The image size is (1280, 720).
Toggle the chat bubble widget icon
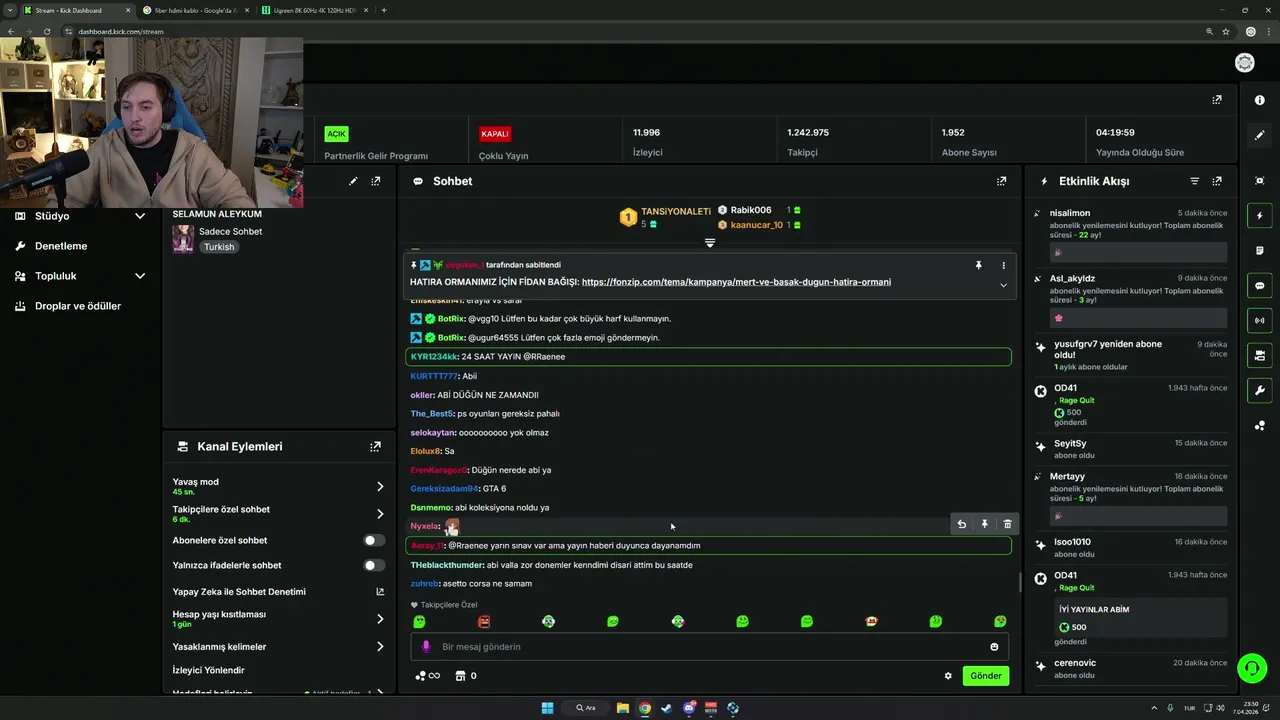coord(1260,286)
